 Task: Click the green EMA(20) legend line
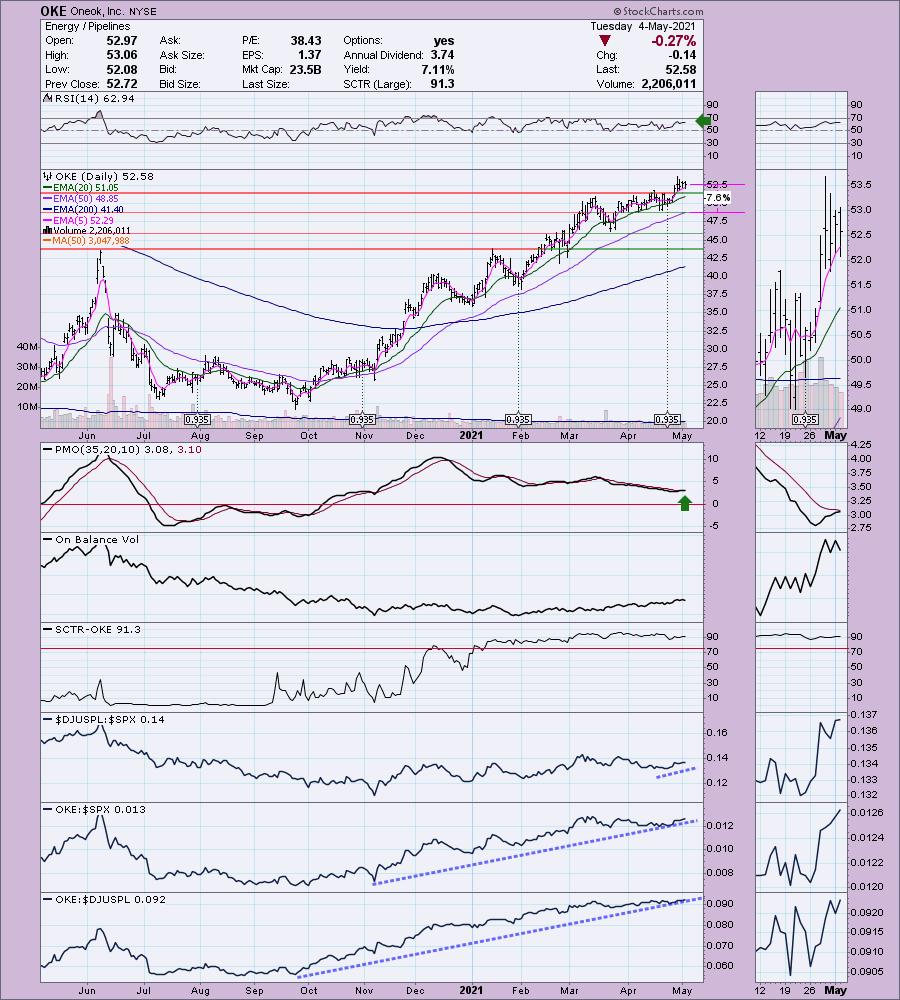coord(47,188)
